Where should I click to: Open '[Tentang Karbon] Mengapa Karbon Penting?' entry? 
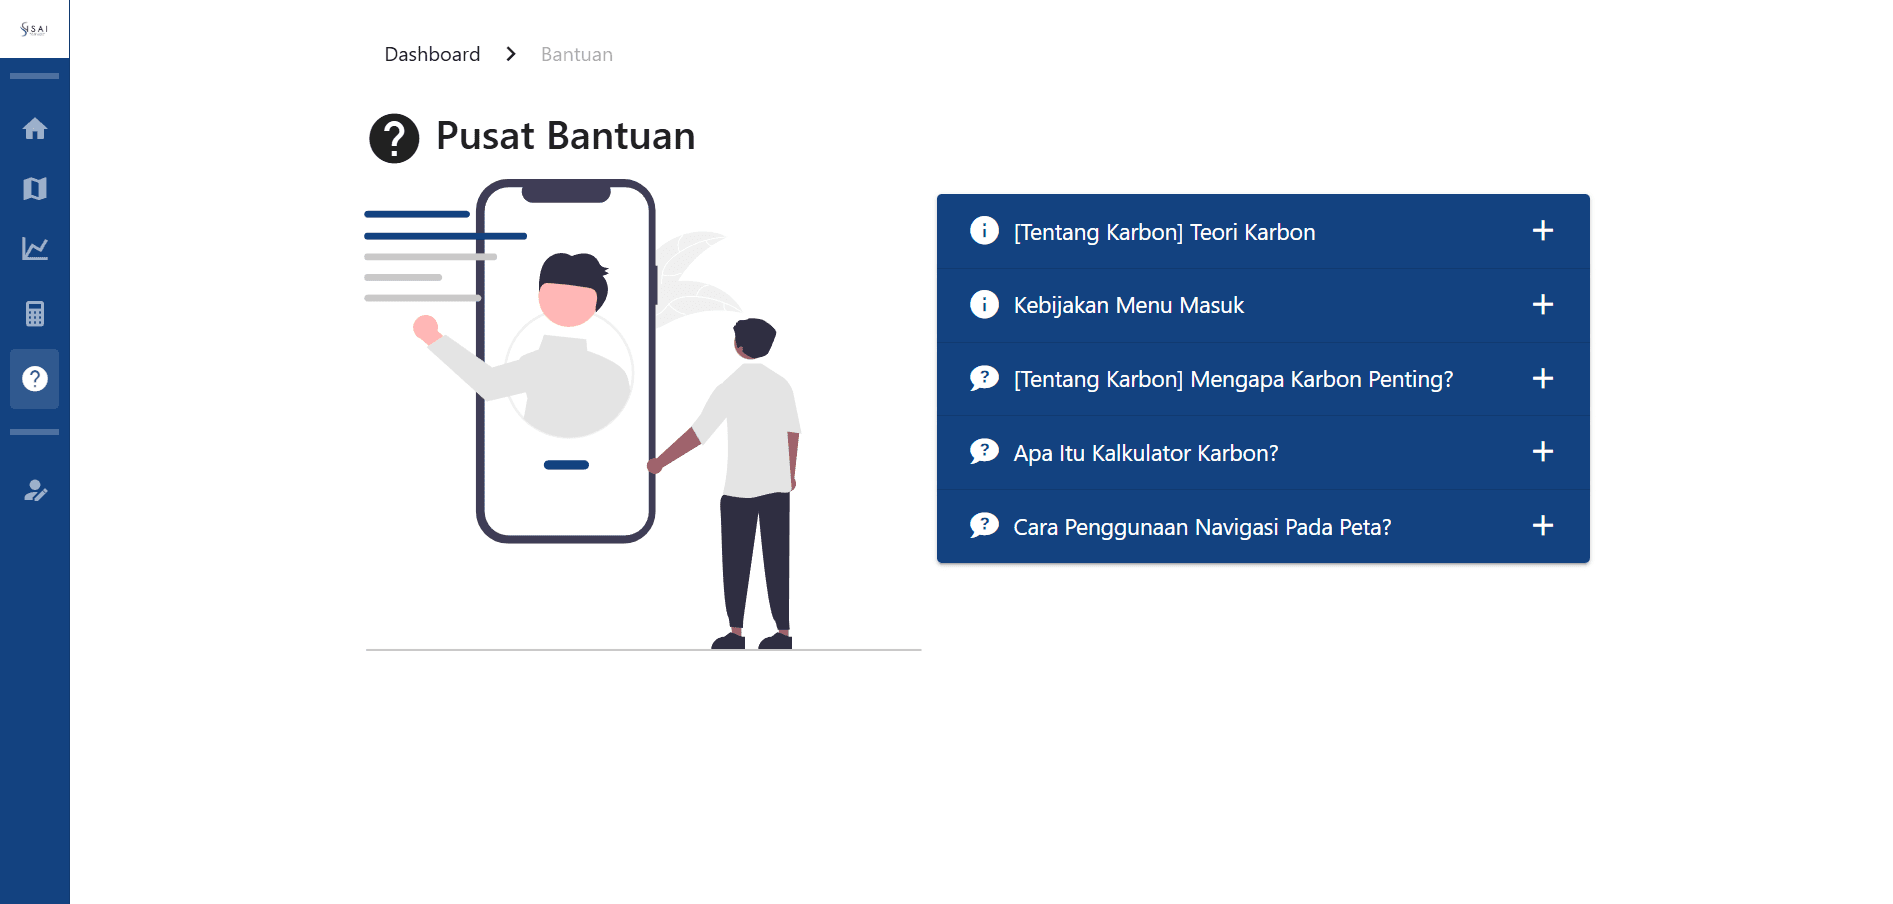click(x=1232, y=379)
